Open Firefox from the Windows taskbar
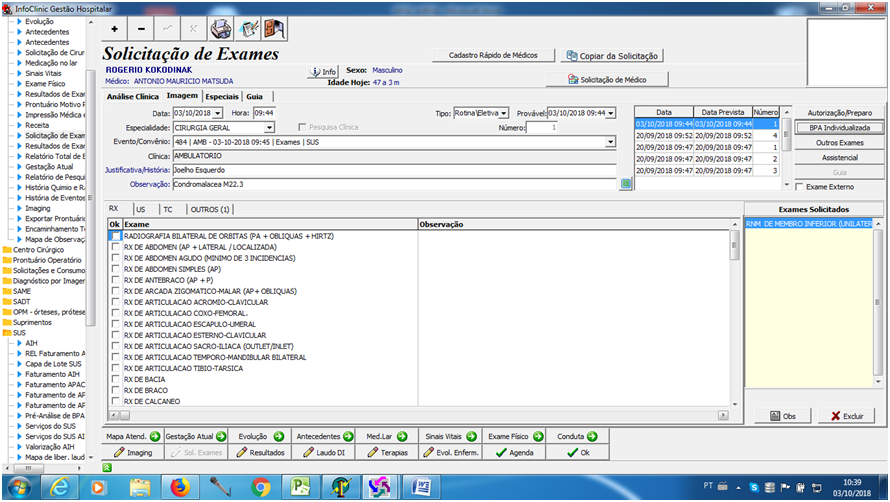Viewport: 890px width, 502px height. (x=181, y=487)
